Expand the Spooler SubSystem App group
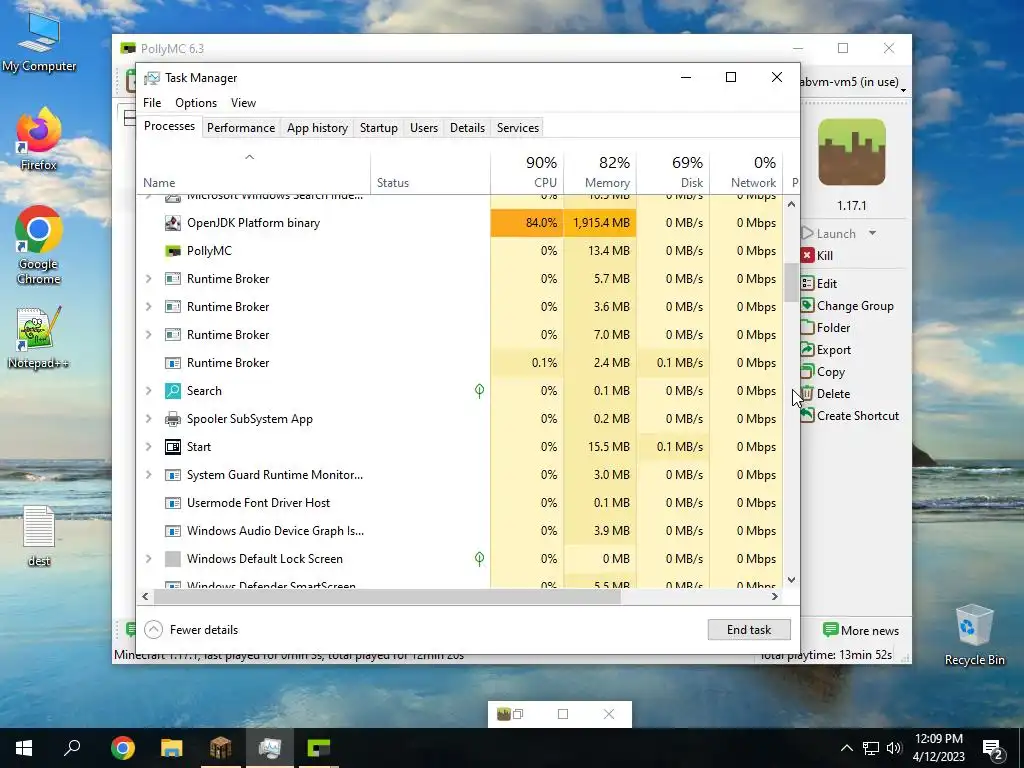The width and height of the screenshot is (1024, 768). [x=148, y=419]
